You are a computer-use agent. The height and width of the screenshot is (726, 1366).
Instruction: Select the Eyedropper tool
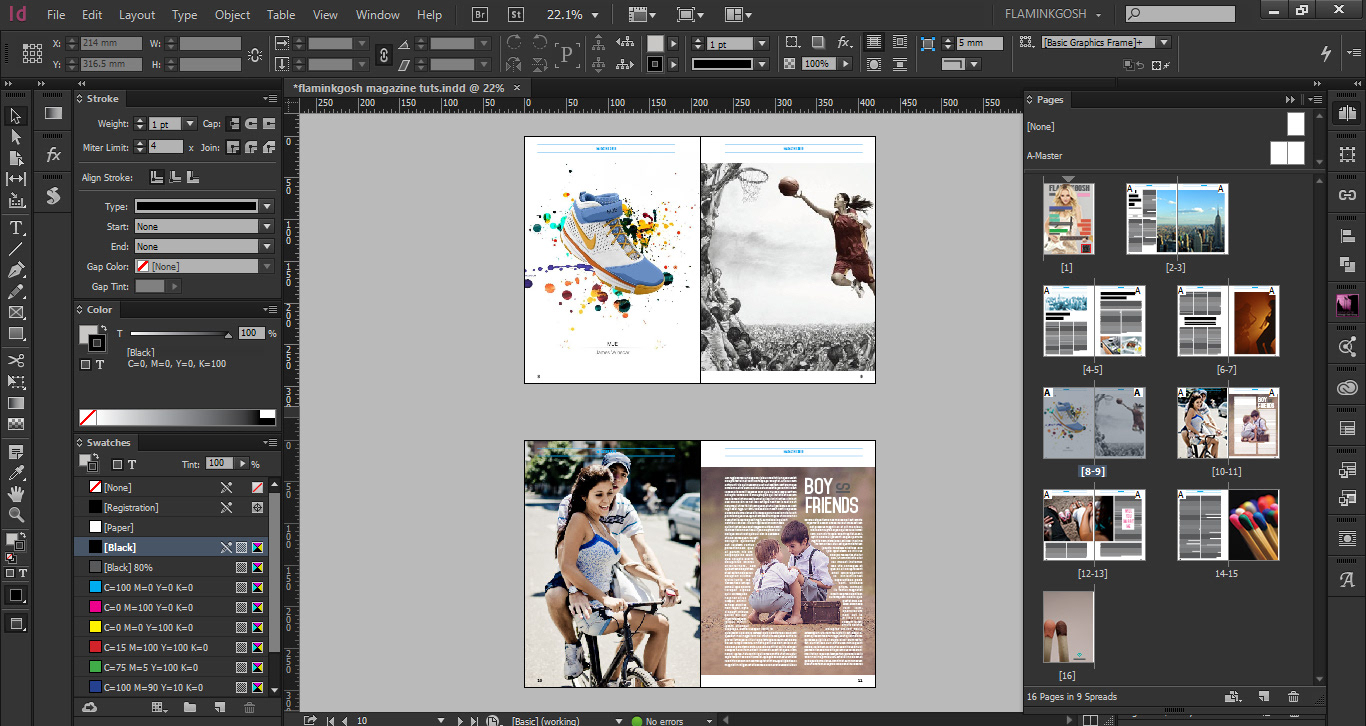(16, 473)
